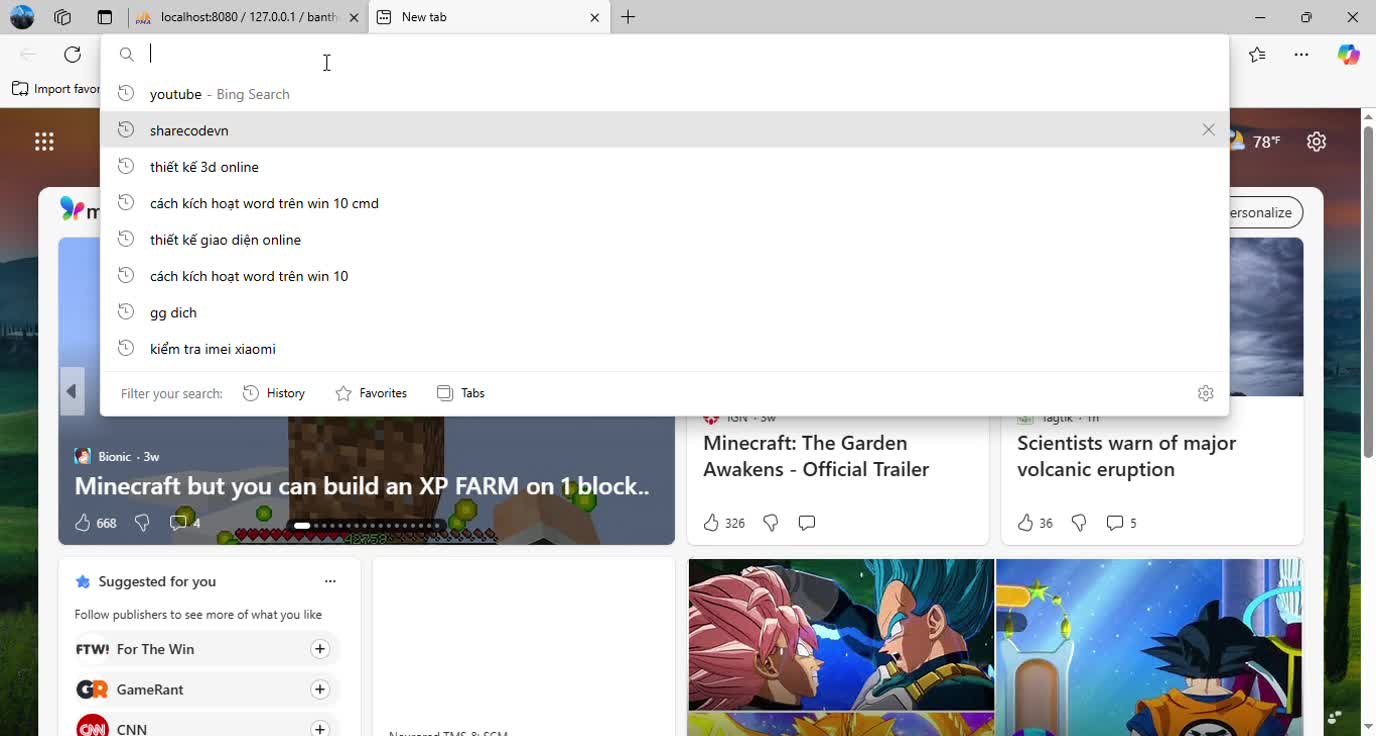Remove the sharecodevn search suggestion
Image resolution: width=1376 pixels, height=736 pixels.
click(1208, 129)
